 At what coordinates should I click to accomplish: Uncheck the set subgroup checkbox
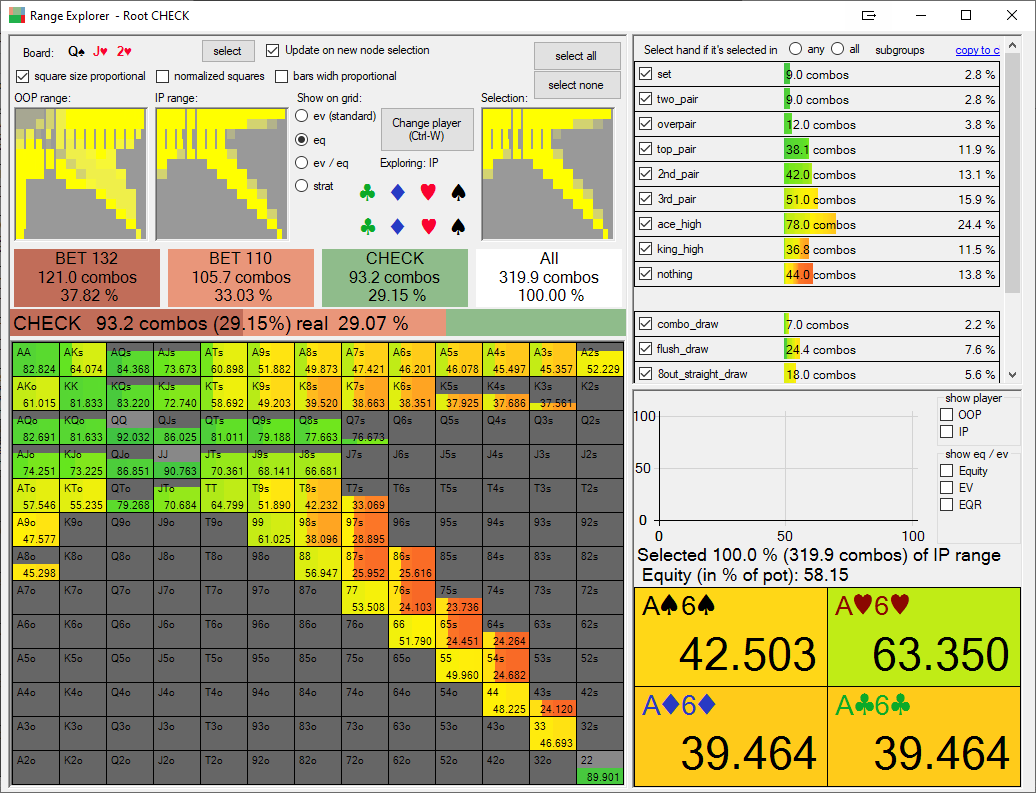click(646, 74)
